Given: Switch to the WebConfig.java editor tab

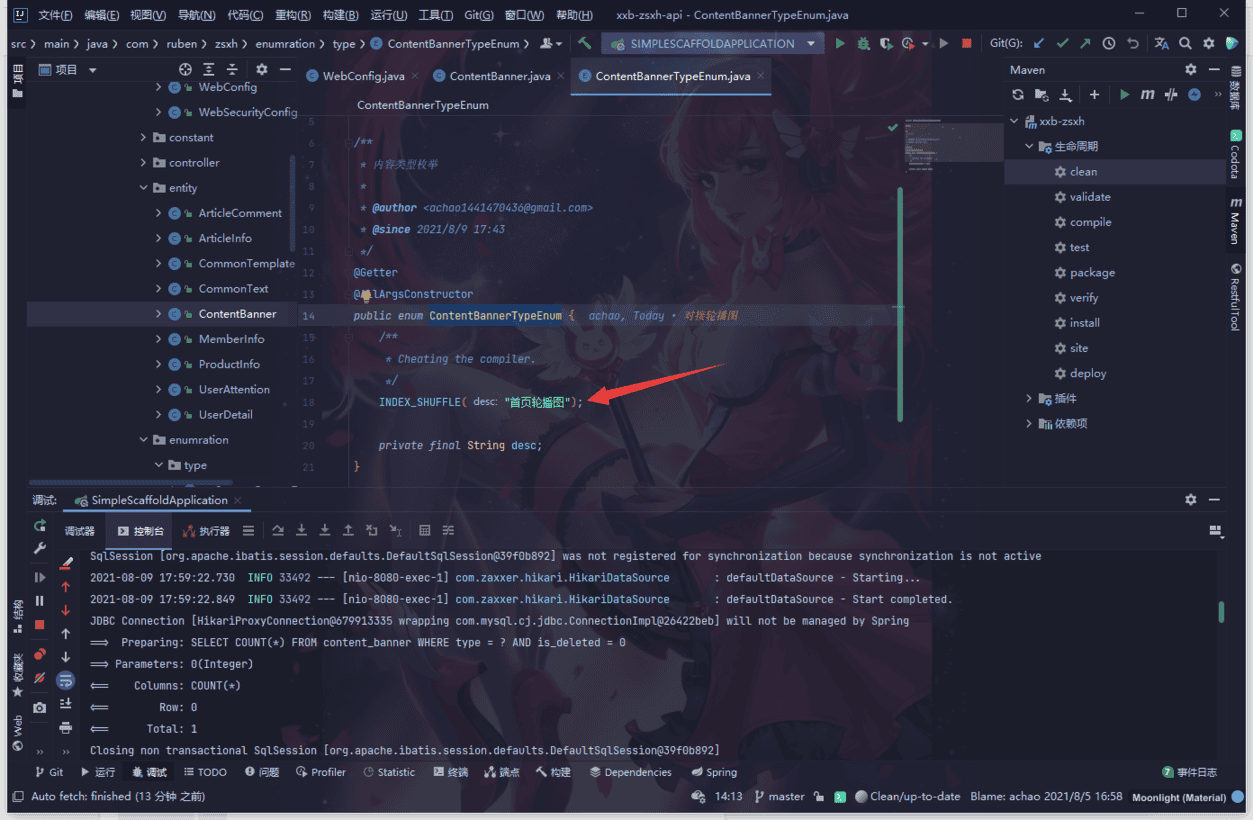Looking at the screenshot, I should [x=355, y=77].
